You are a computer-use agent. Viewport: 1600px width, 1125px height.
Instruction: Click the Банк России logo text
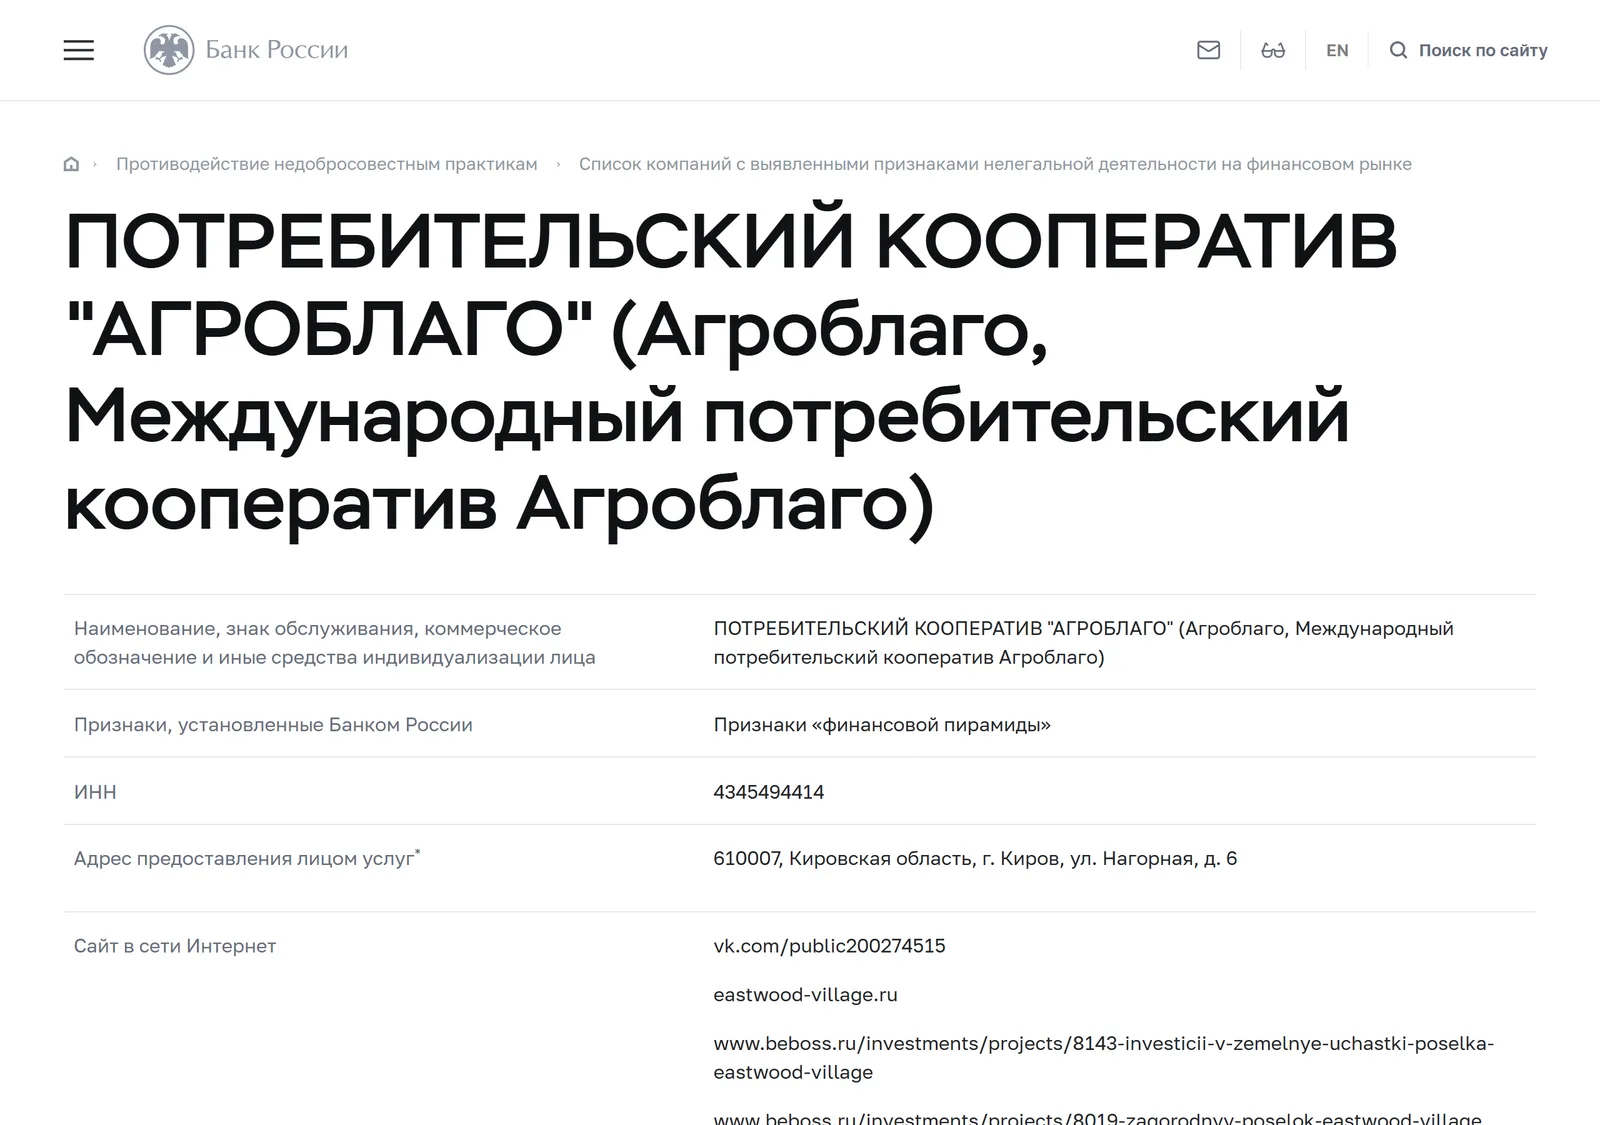point(277,50)
